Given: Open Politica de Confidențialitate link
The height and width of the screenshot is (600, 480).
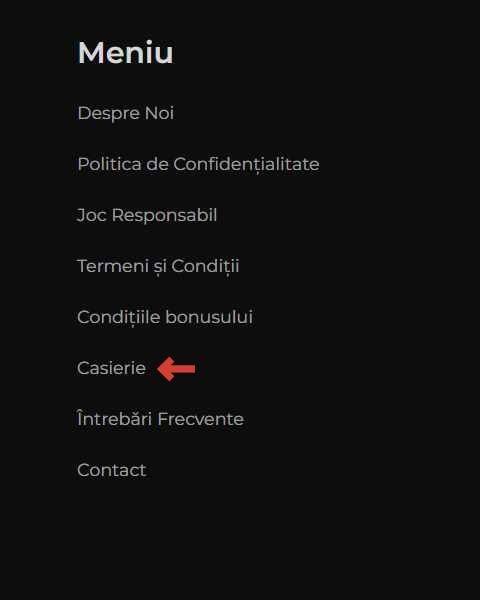Looking at the screenshot, I should (x=198, y=165).
